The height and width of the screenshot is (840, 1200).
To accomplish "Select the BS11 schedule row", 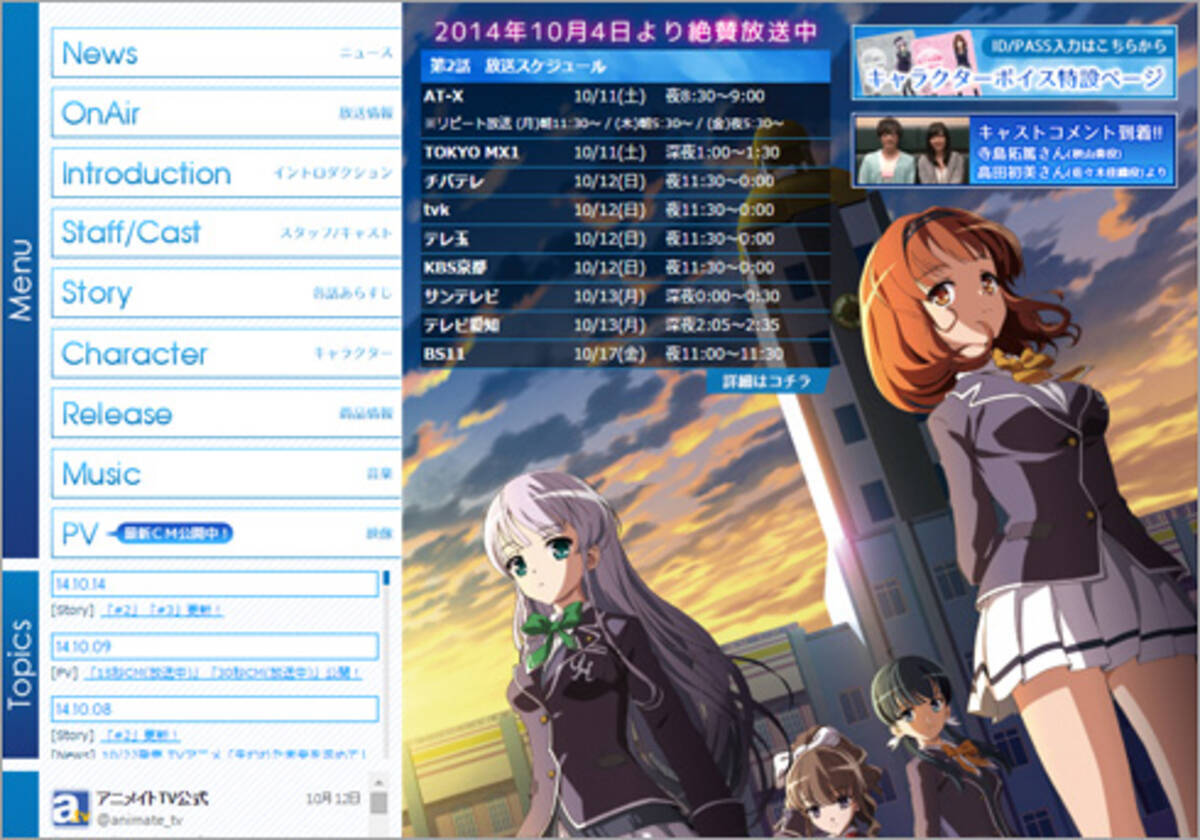I will (x=625, y=355).
